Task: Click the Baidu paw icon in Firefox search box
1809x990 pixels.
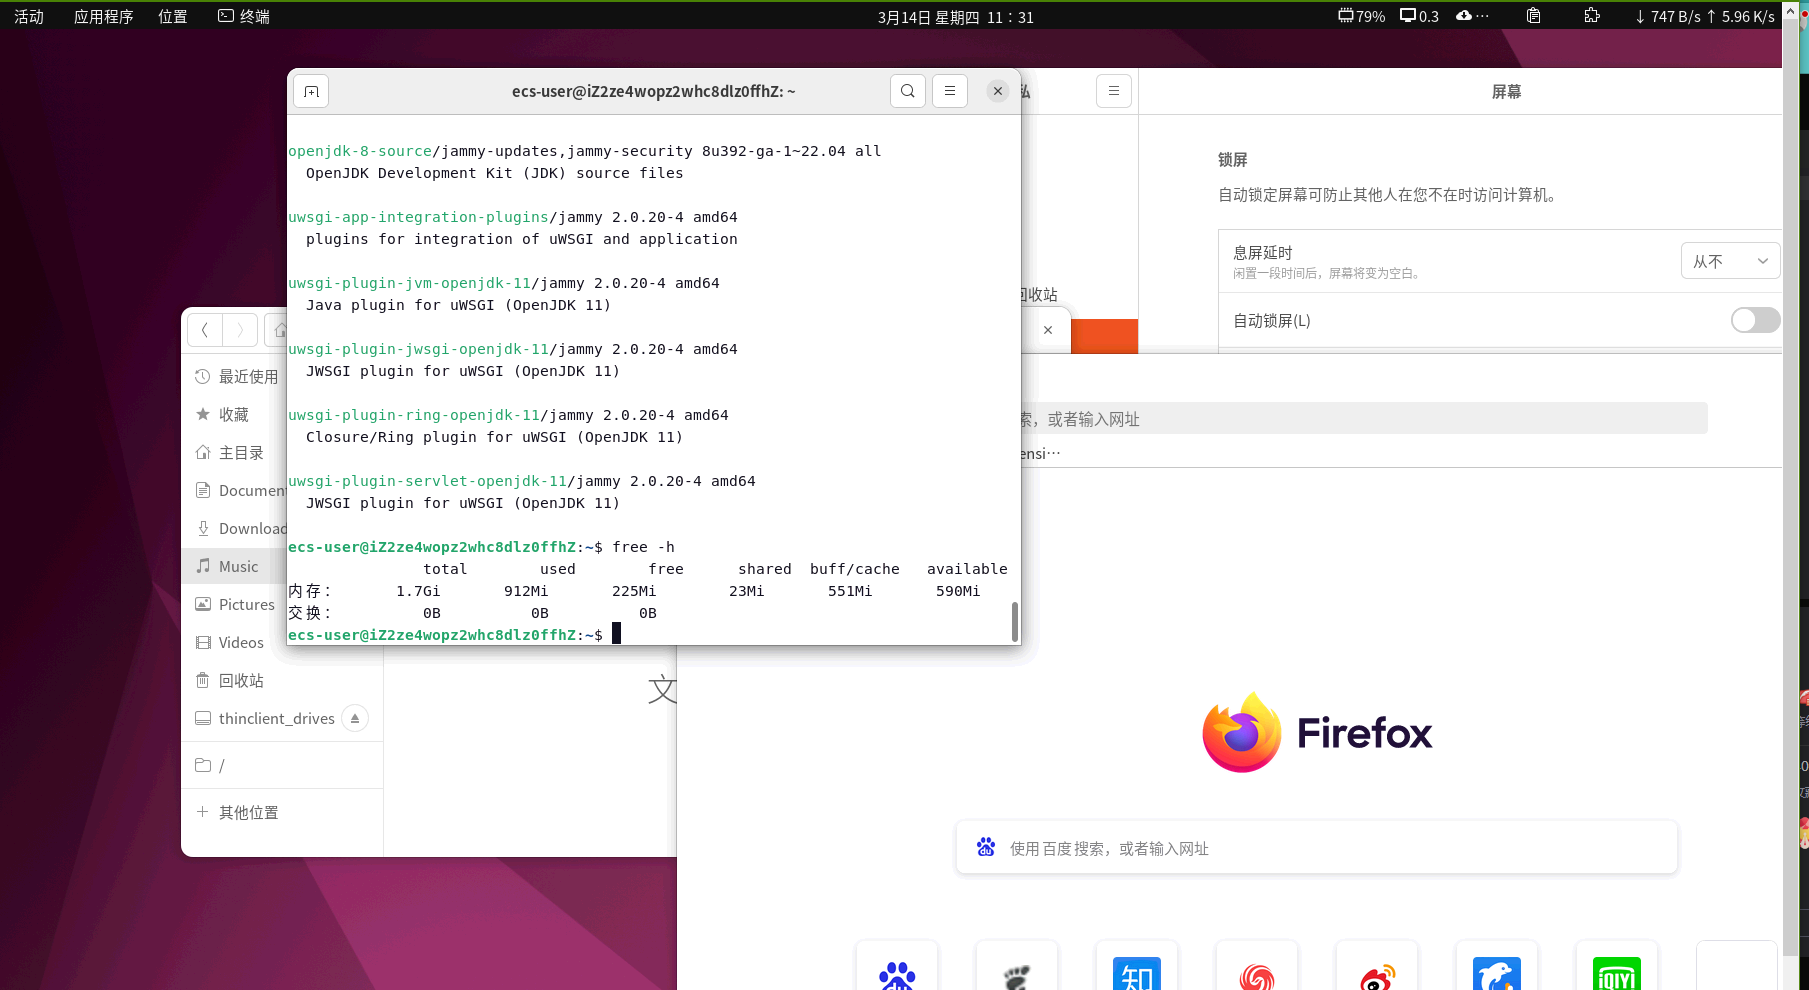Action: click(x=986, y=847)
